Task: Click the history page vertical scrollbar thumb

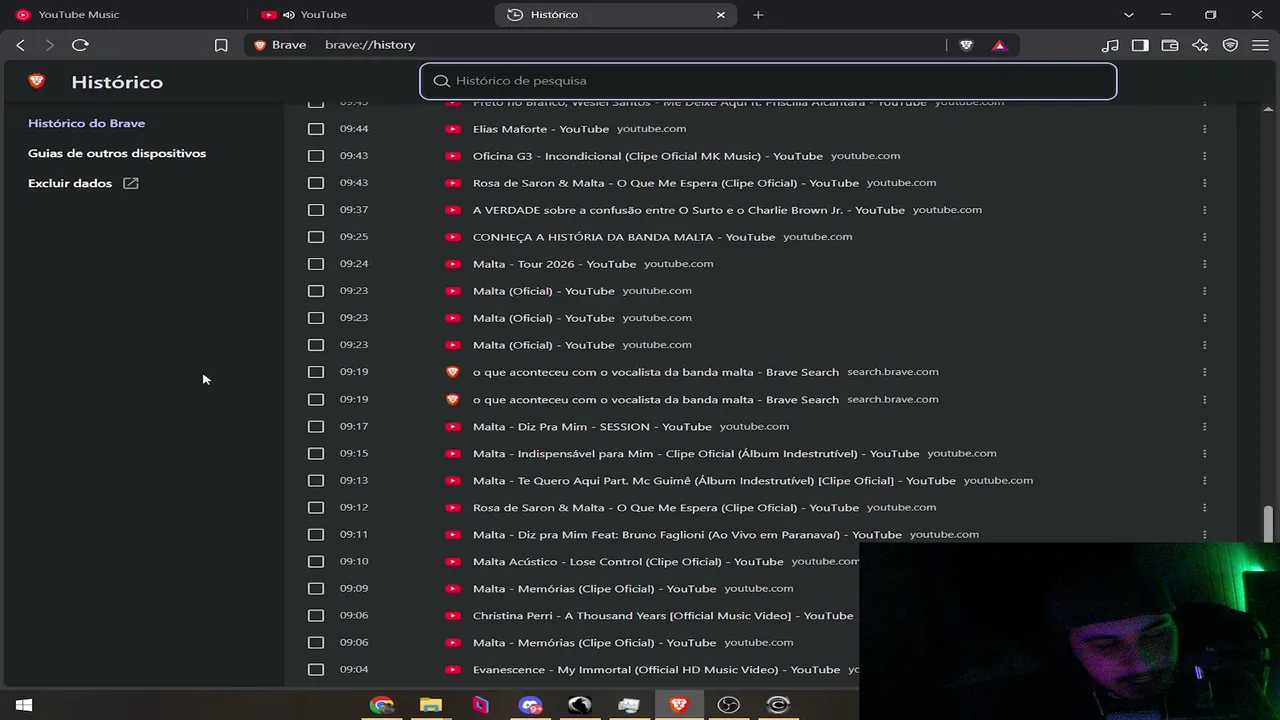Action: point(1269,523)
